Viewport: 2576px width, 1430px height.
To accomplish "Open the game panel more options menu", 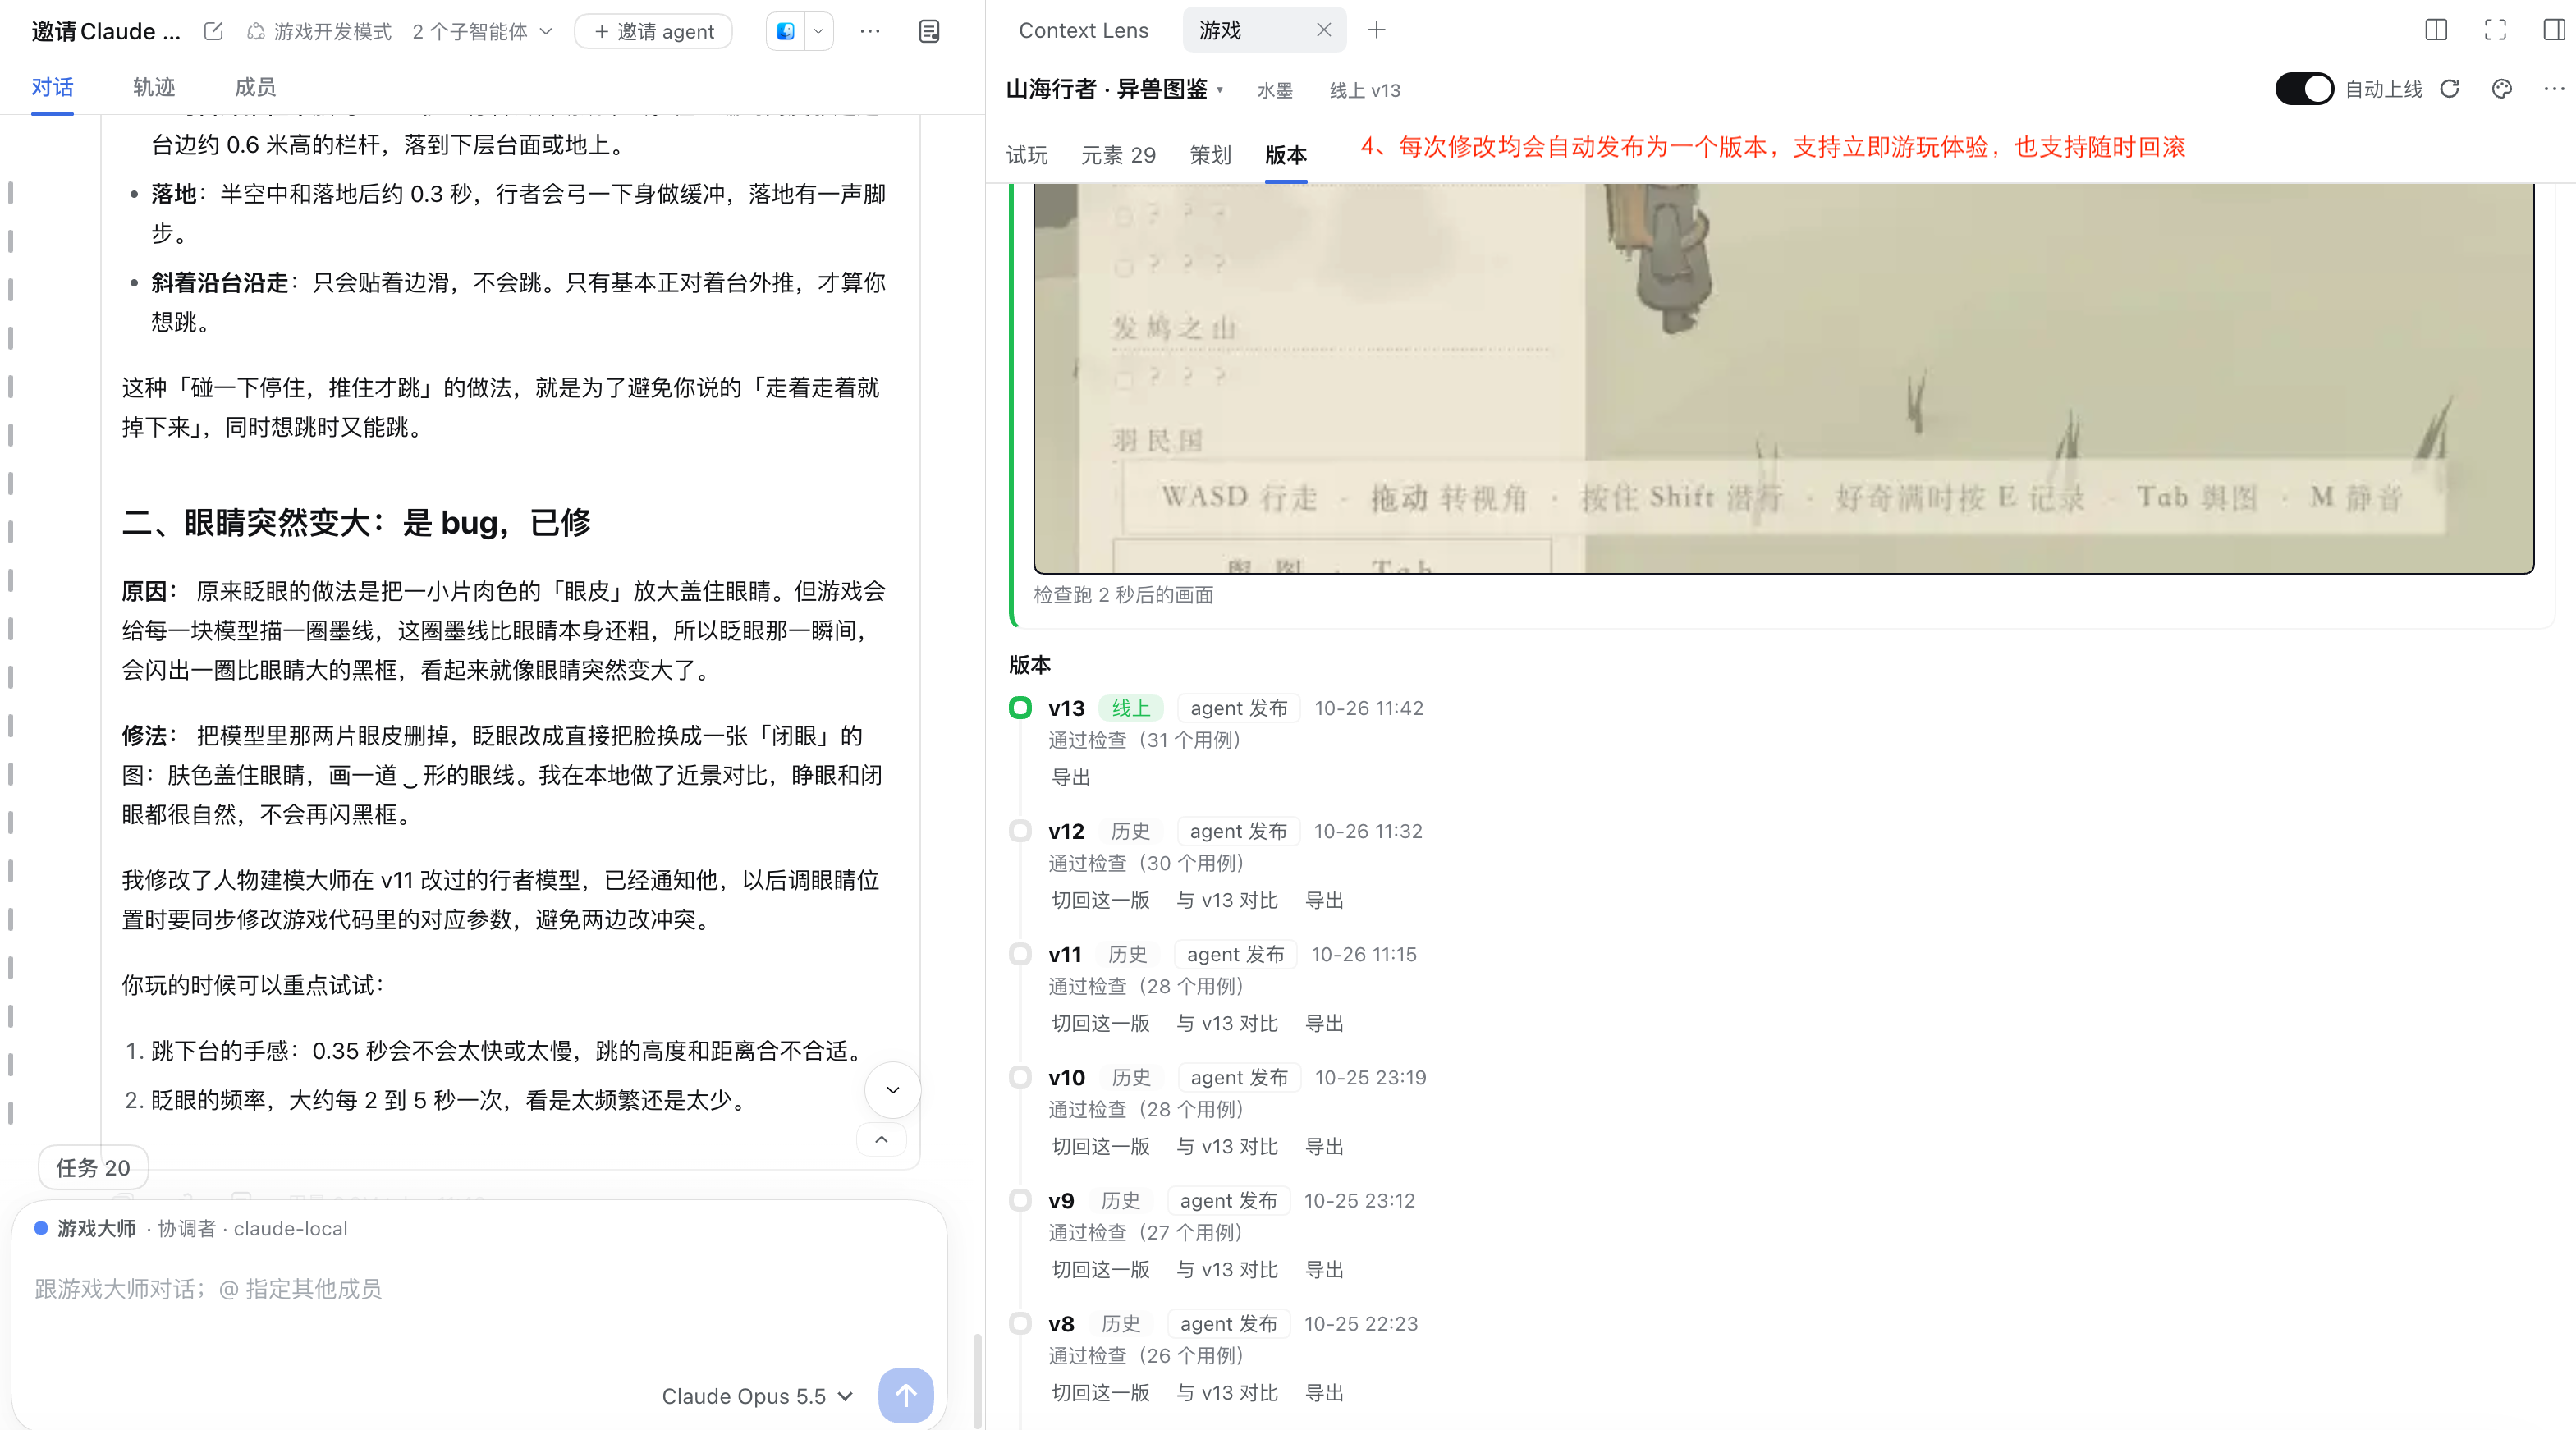I will click(2554, 89).
